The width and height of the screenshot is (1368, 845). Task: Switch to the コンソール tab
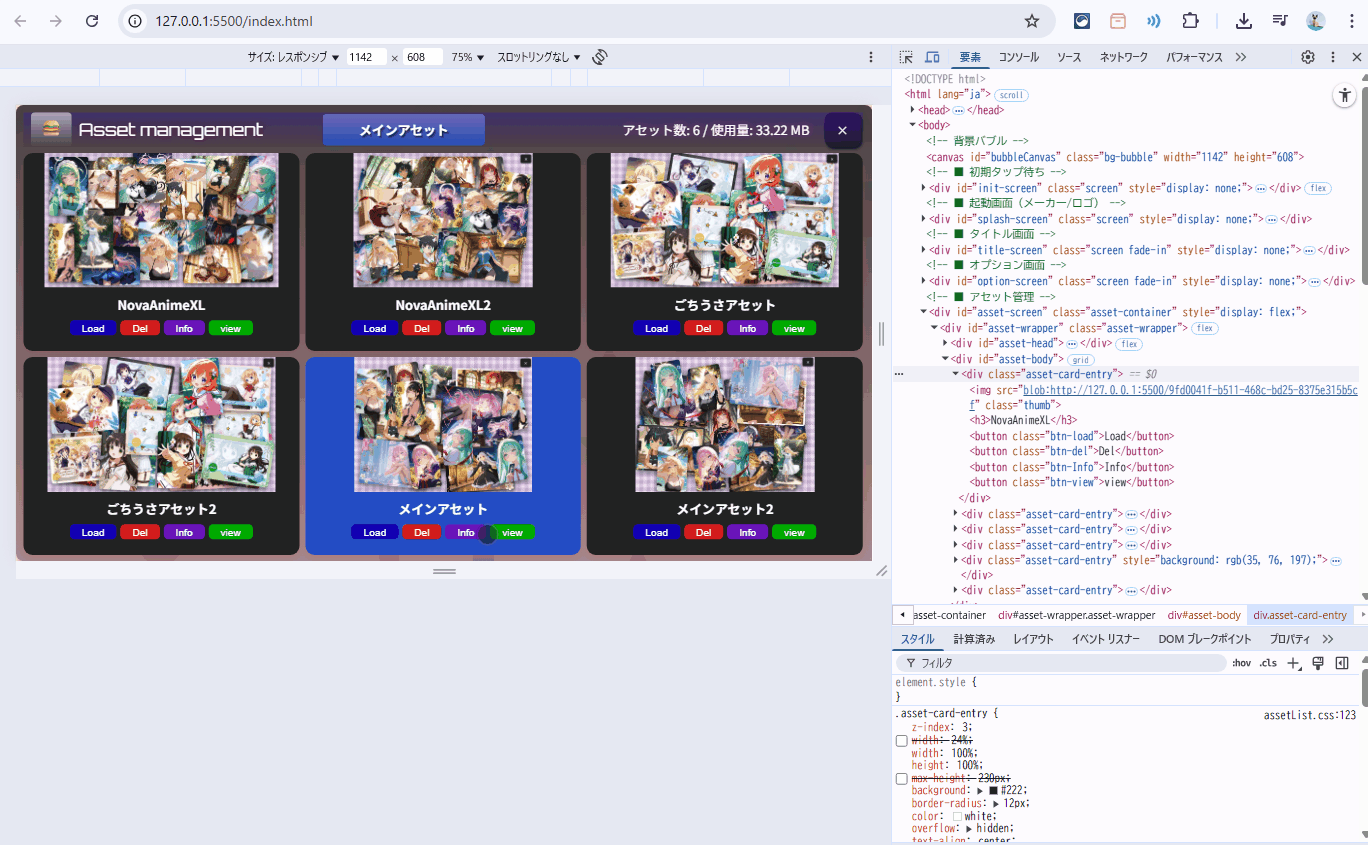(x=1018, y=58)
